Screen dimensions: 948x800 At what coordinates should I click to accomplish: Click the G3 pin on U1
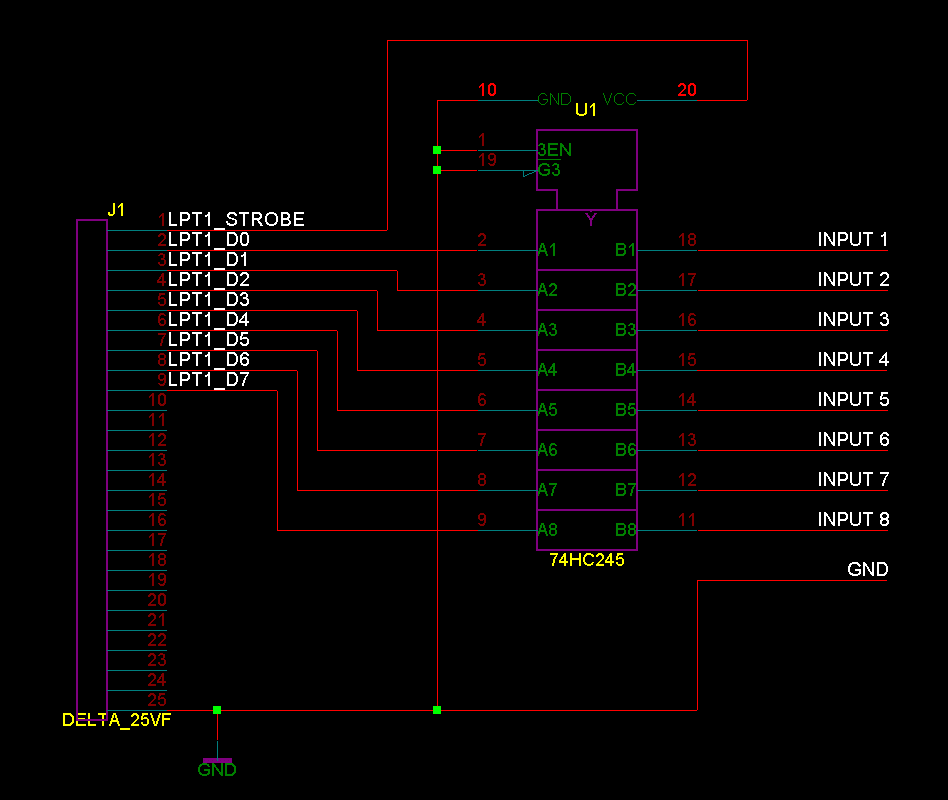(x=549, y=170)
